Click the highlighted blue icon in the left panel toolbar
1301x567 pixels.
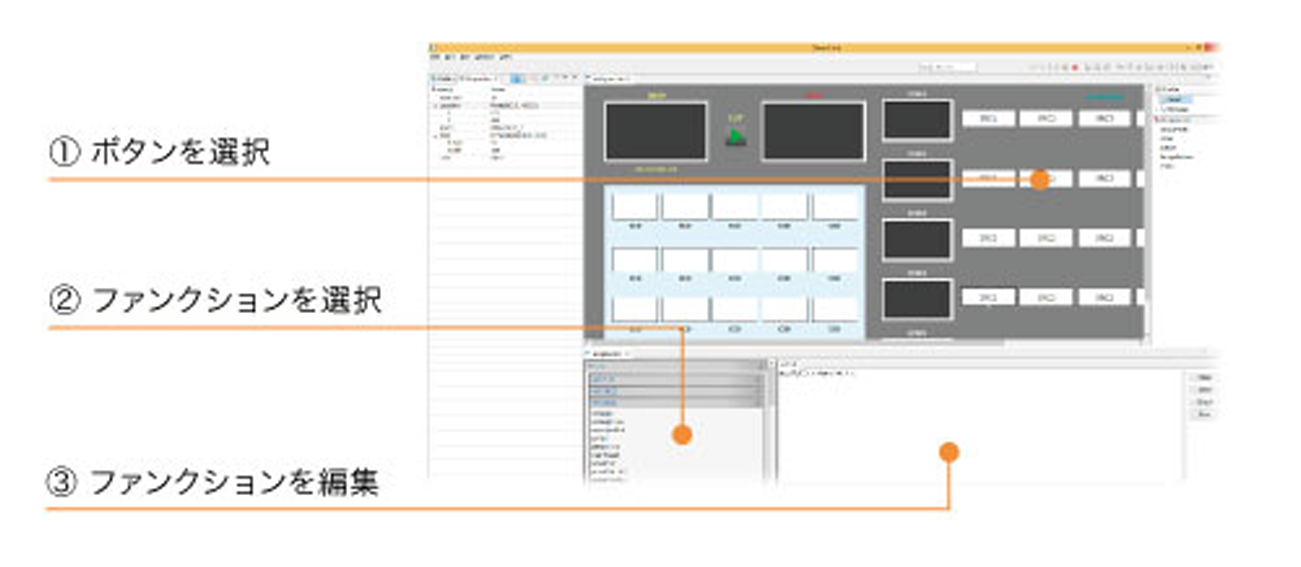516,77
